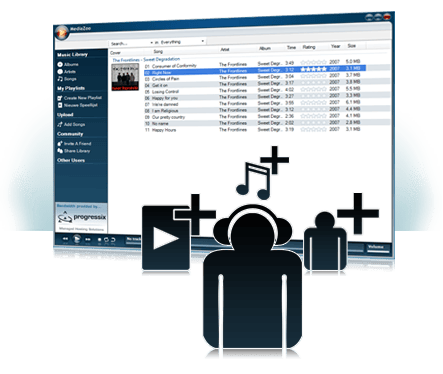
Task: Skip to next track in player bar
Action: 88,239
